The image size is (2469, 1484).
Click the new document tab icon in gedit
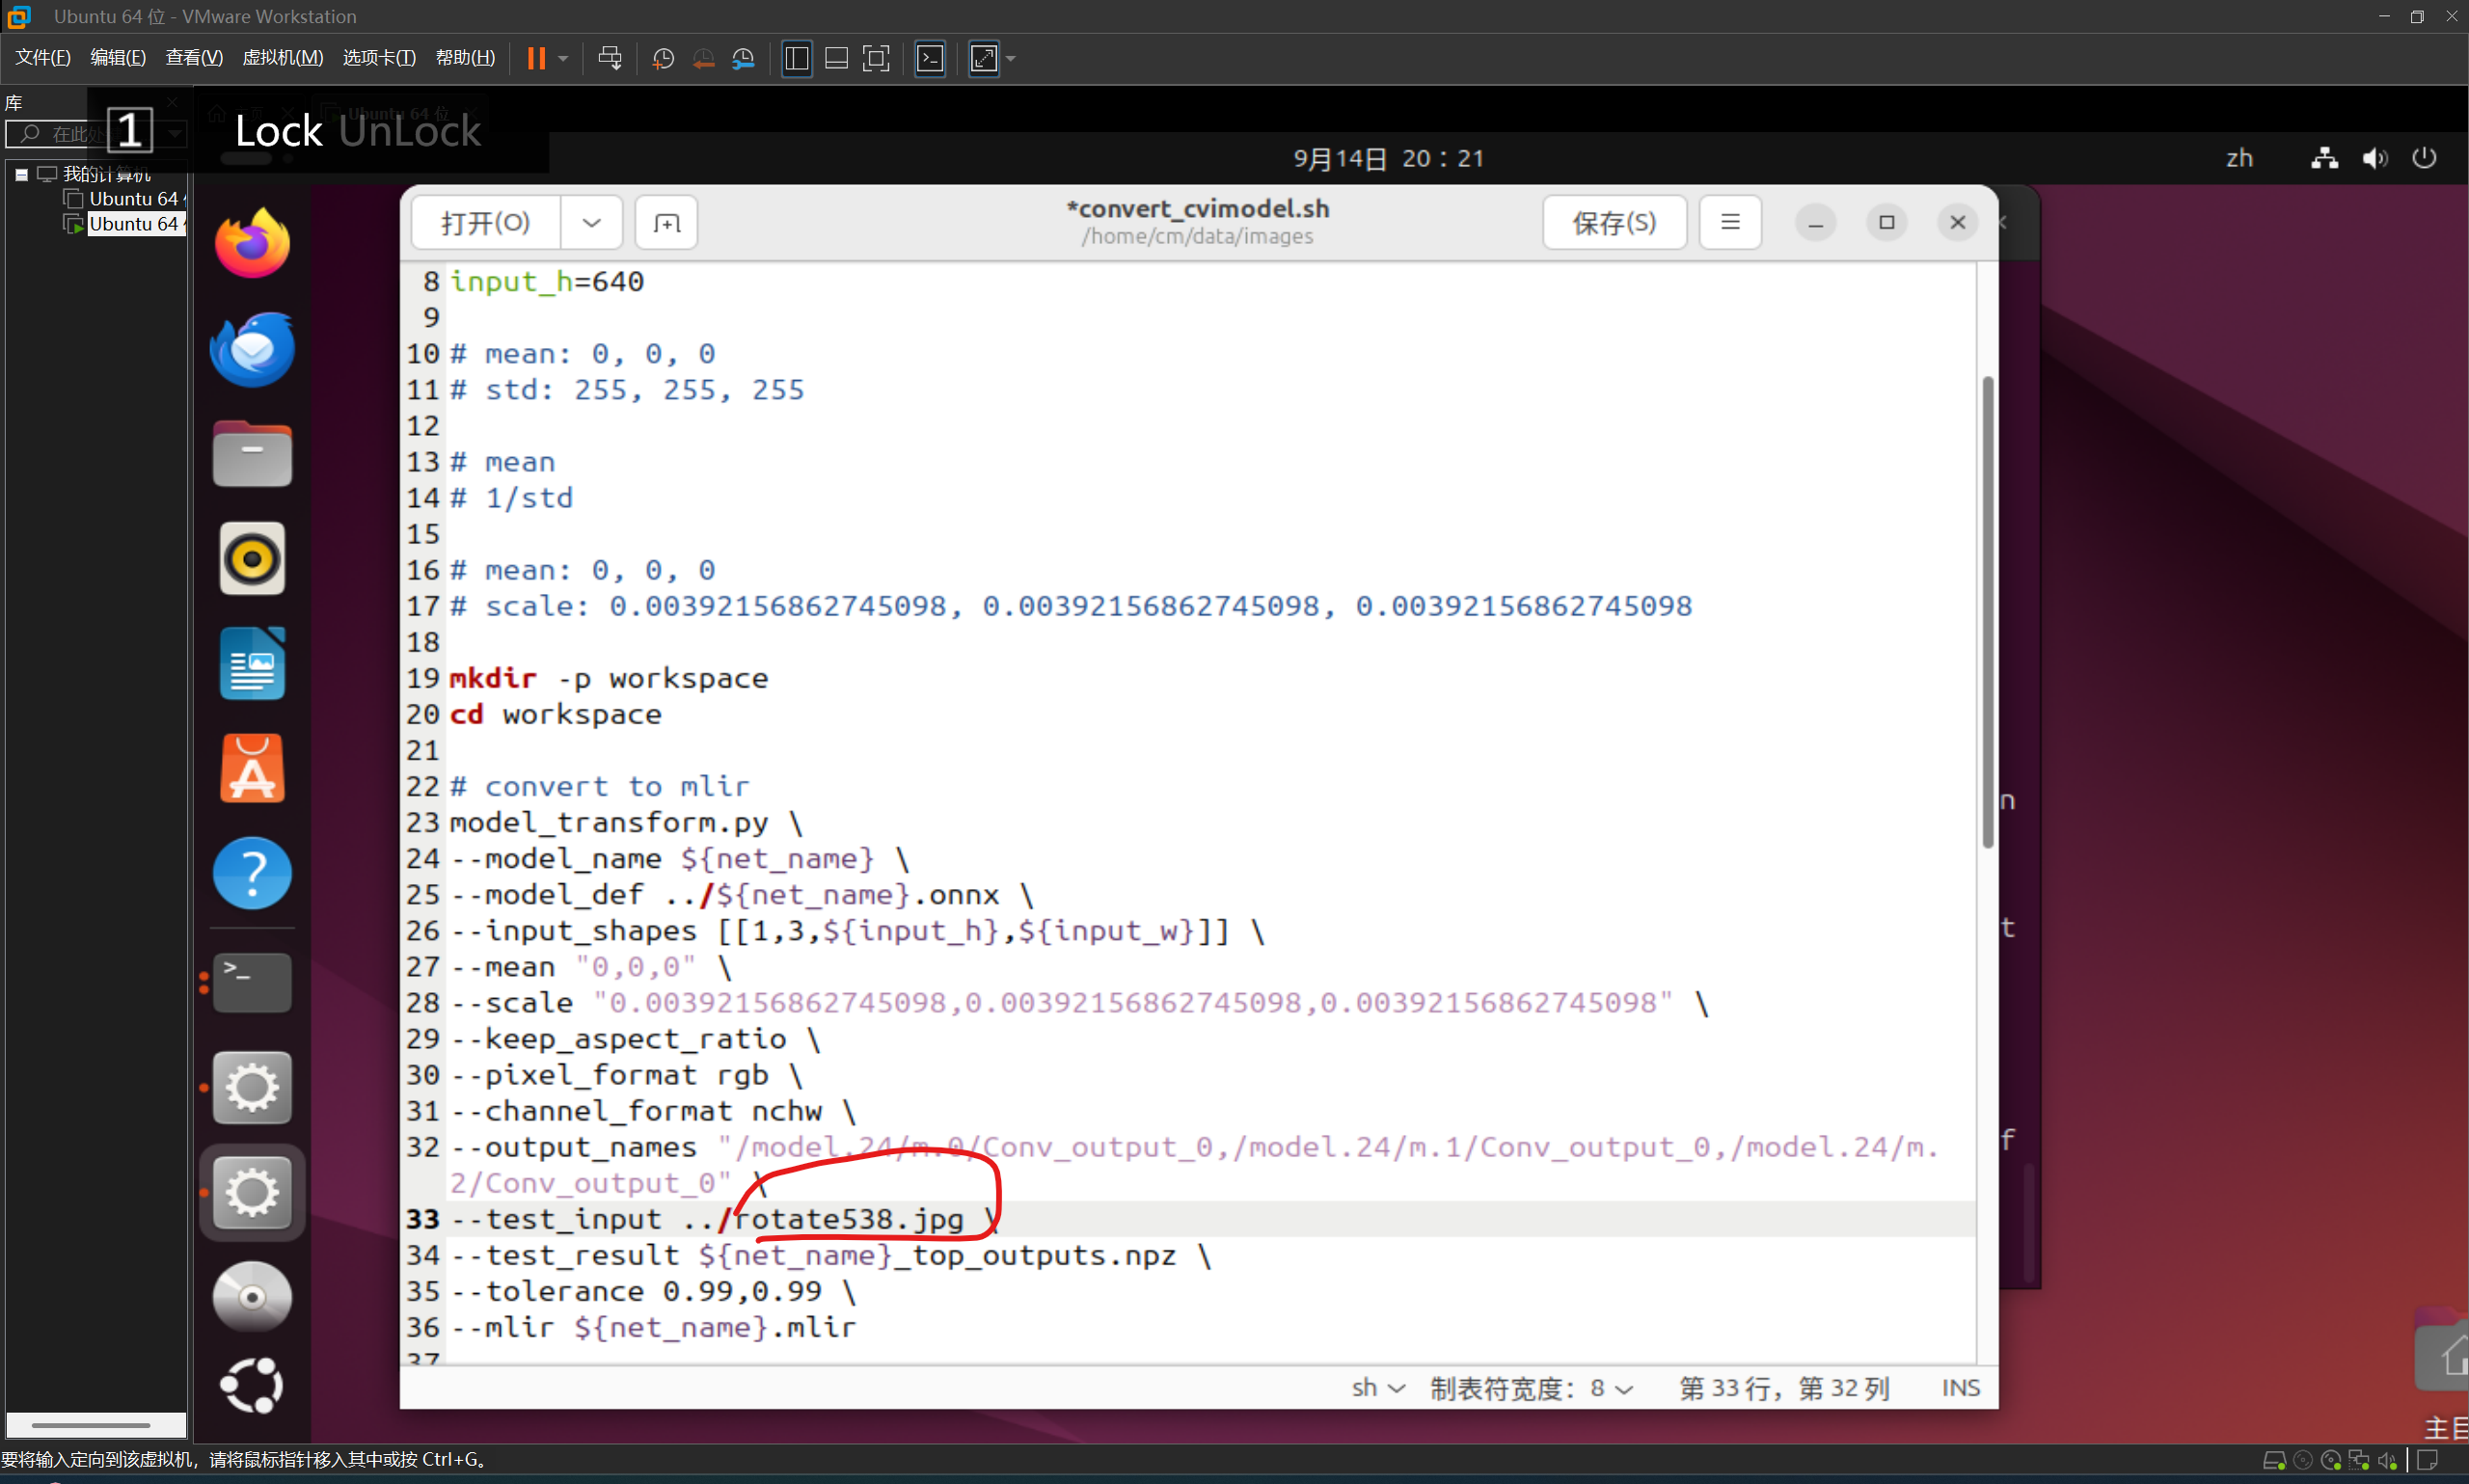tap(666, 222)
